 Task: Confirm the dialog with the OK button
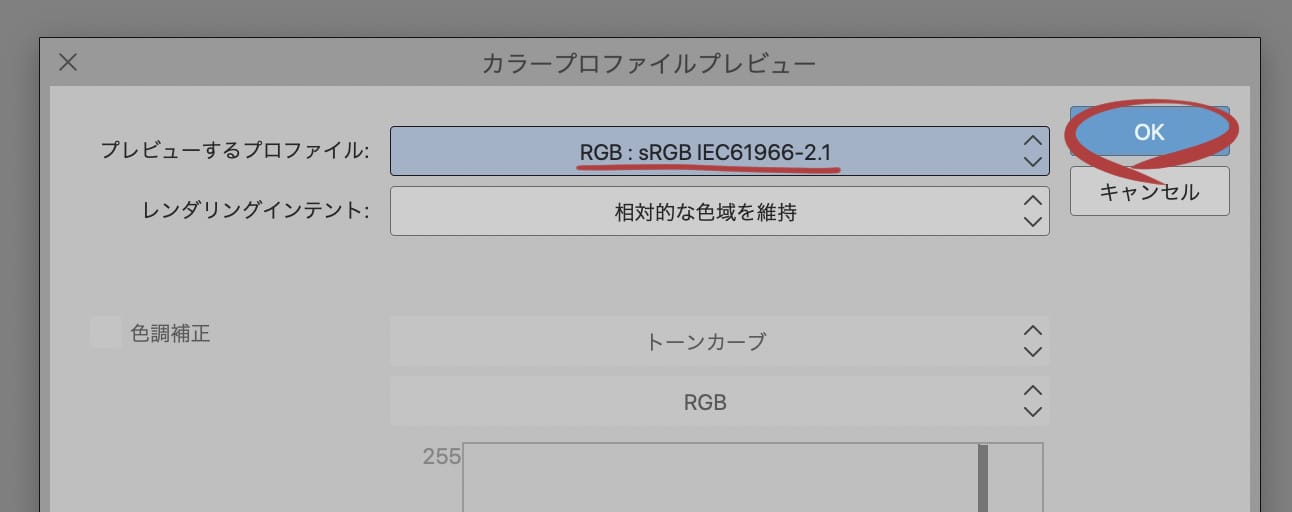click(x=1149, y=131)
